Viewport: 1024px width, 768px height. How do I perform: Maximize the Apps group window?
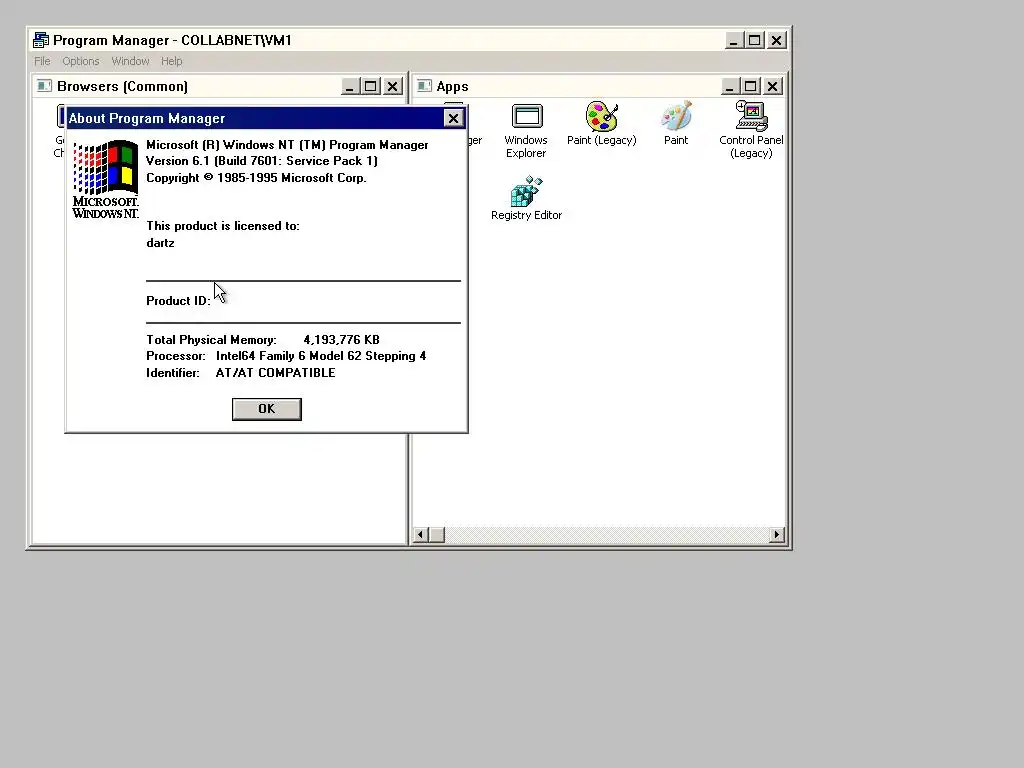click(750, 86)
